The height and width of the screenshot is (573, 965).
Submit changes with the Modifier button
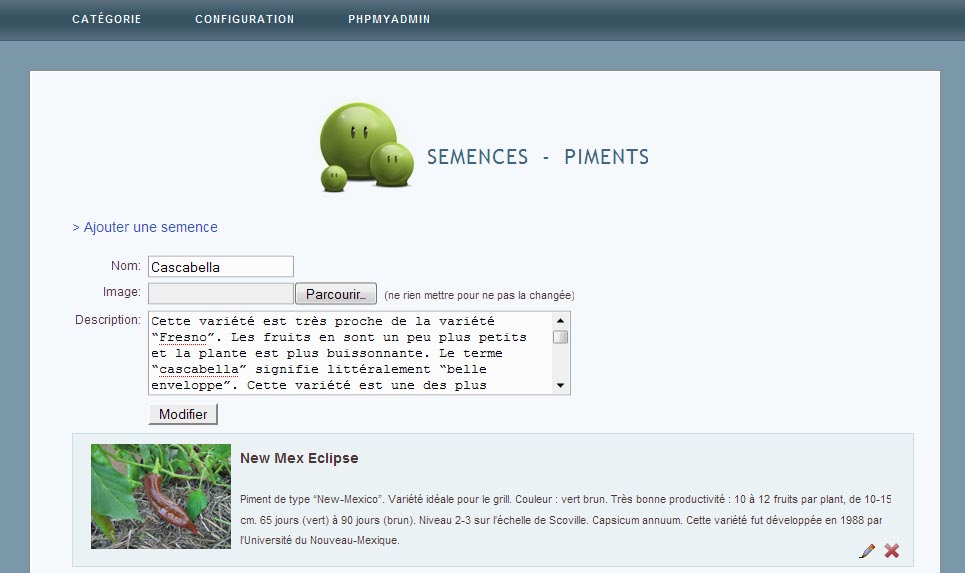click(183, 414)
